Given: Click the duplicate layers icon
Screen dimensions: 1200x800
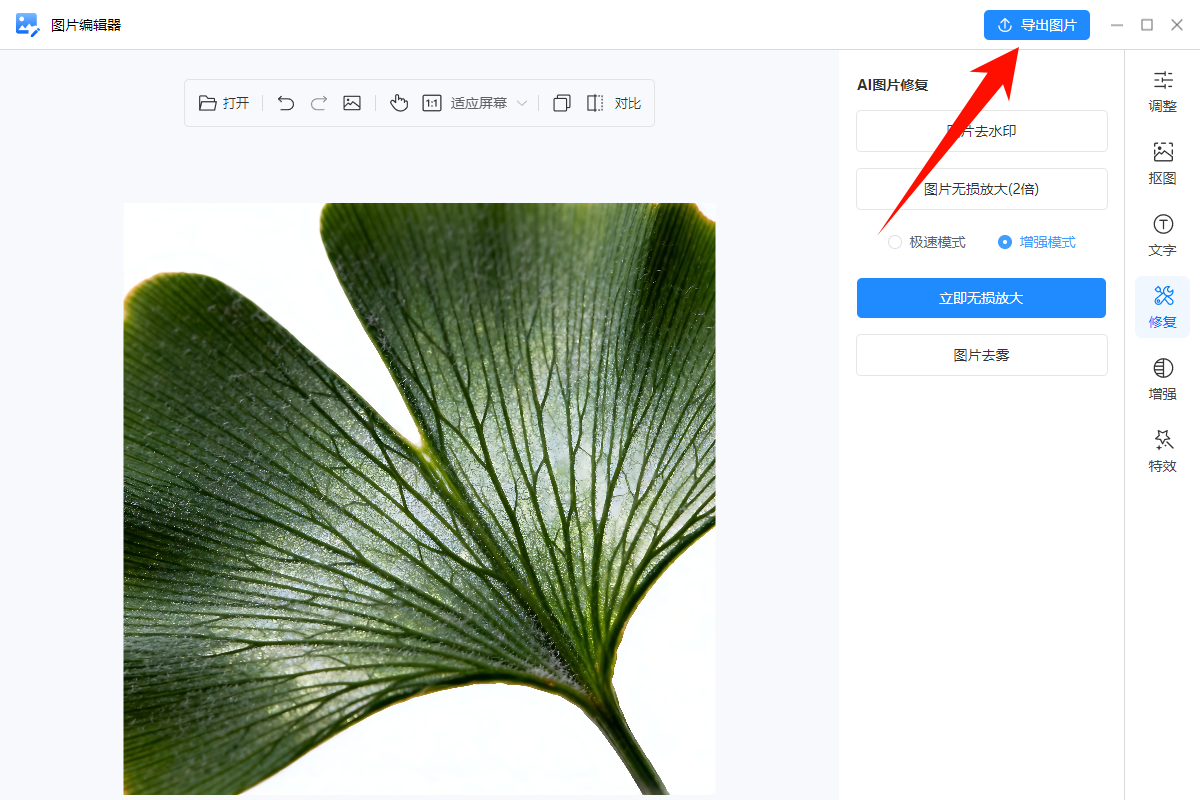Looking at the screenshot, I should [x=562, y=103].
